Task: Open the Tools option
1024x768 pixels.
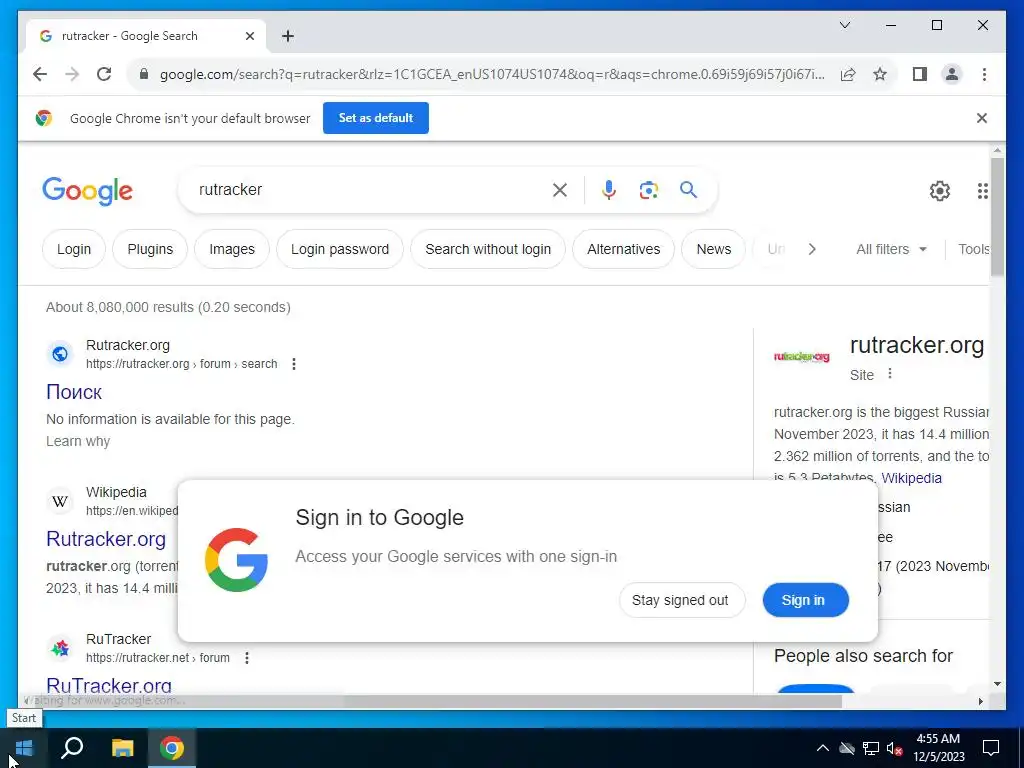Action: 973,249
